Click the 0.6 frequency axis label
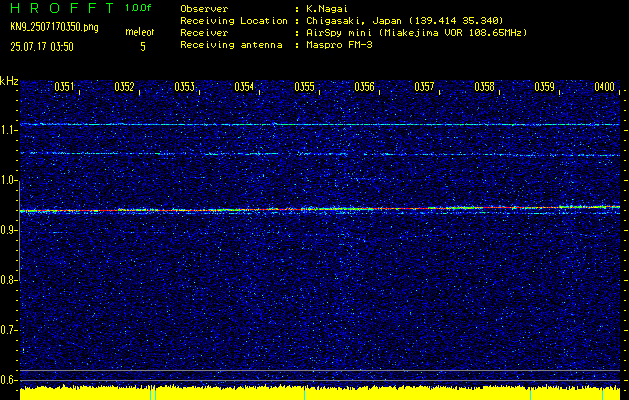Screen dimensions: 629x400 pyautogui.click(x=7, y=380)
